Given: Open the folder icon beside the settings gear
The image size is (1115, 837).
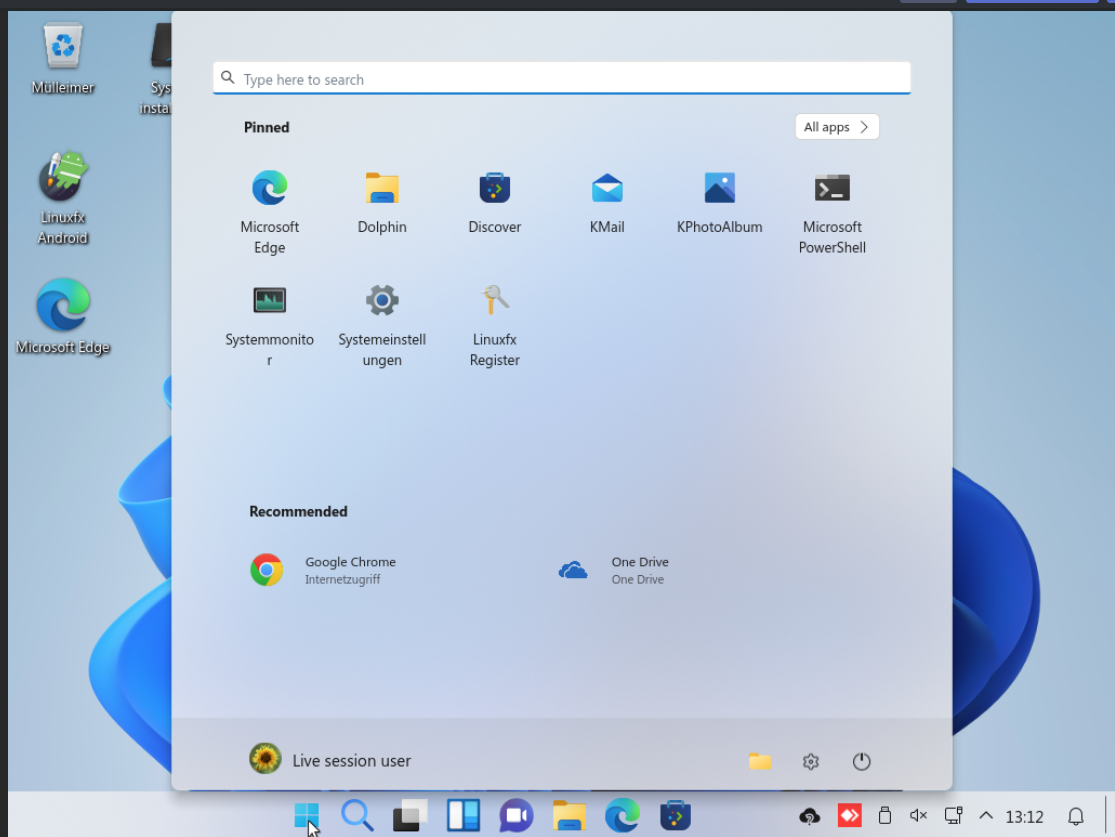Looking at the screenshot, I should (x=759, y=762).
